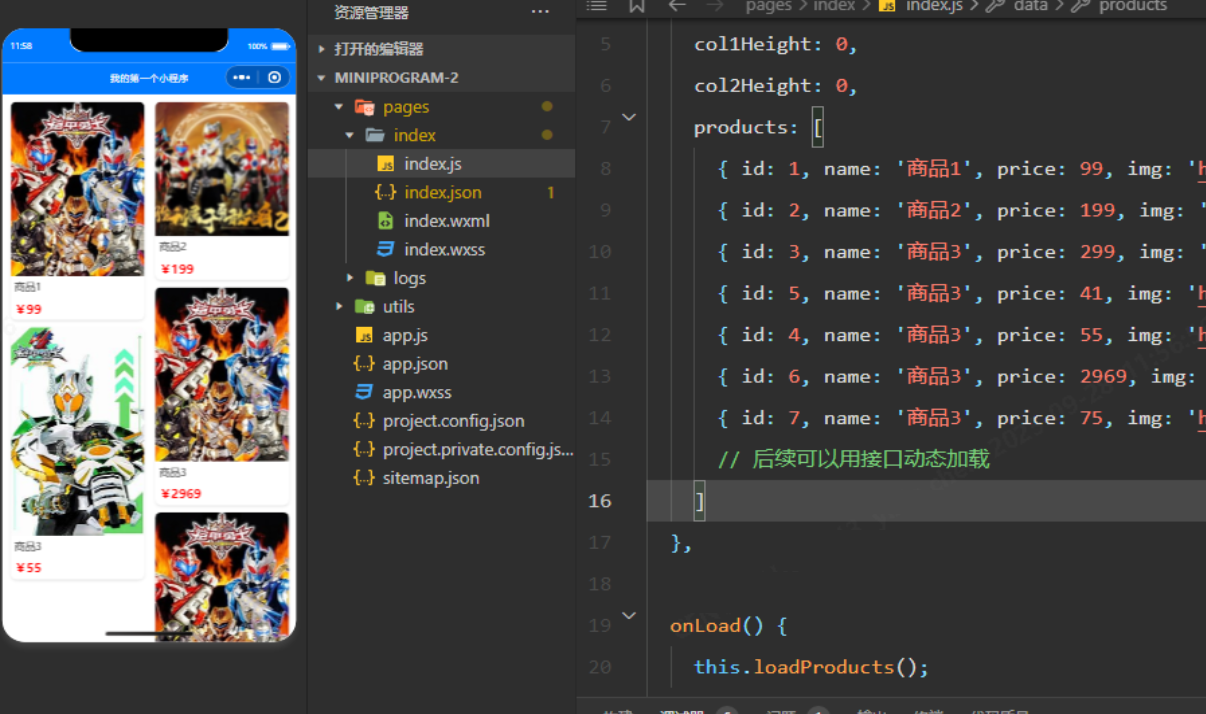Click the outline list icon in editor bar
Screen dimensions: 1206x714
596,5
